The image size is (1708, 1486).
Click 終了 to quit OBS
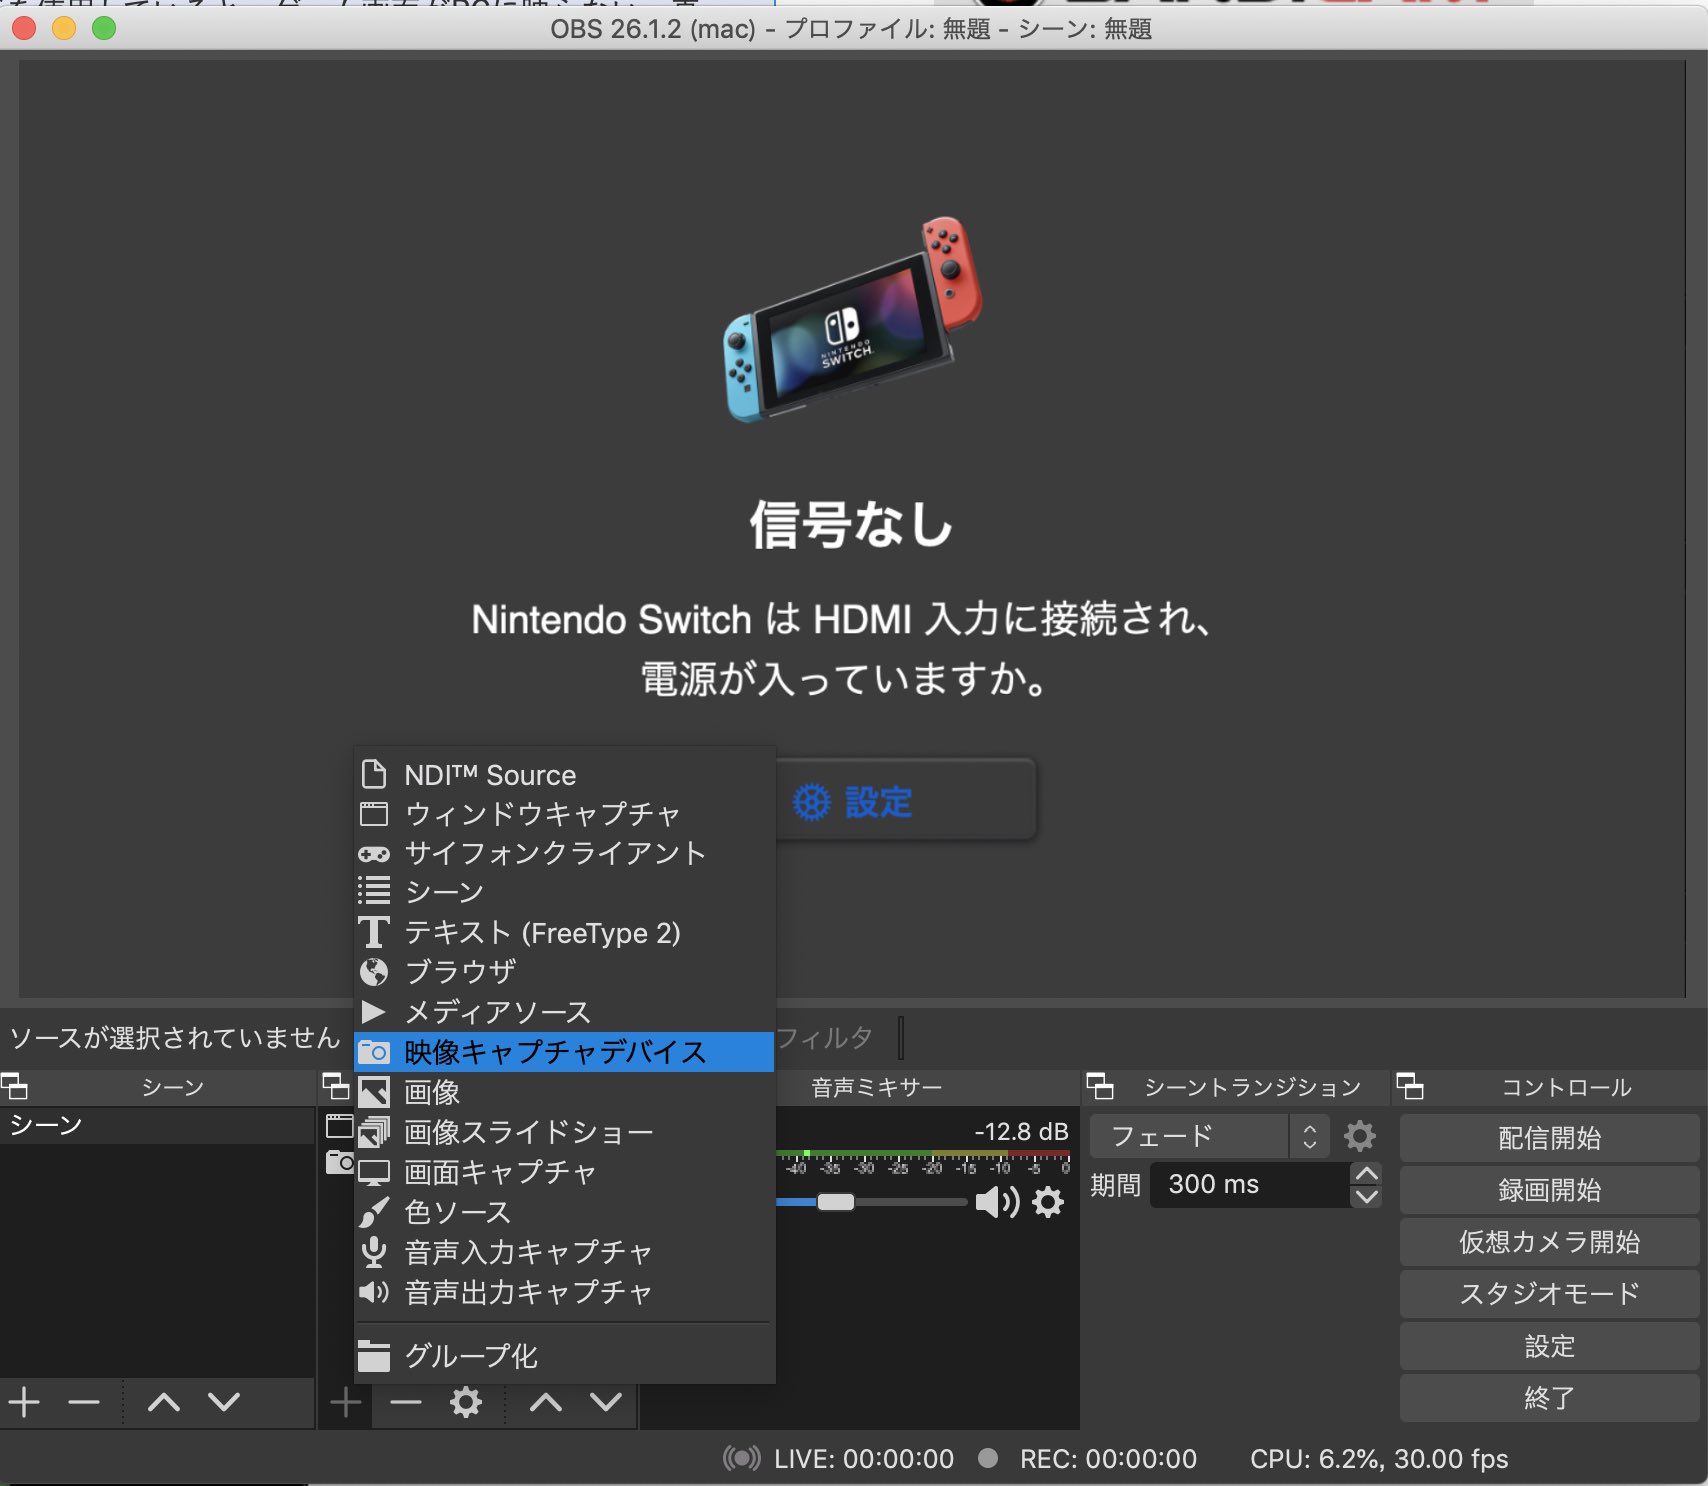[x=1549, y=1398]
